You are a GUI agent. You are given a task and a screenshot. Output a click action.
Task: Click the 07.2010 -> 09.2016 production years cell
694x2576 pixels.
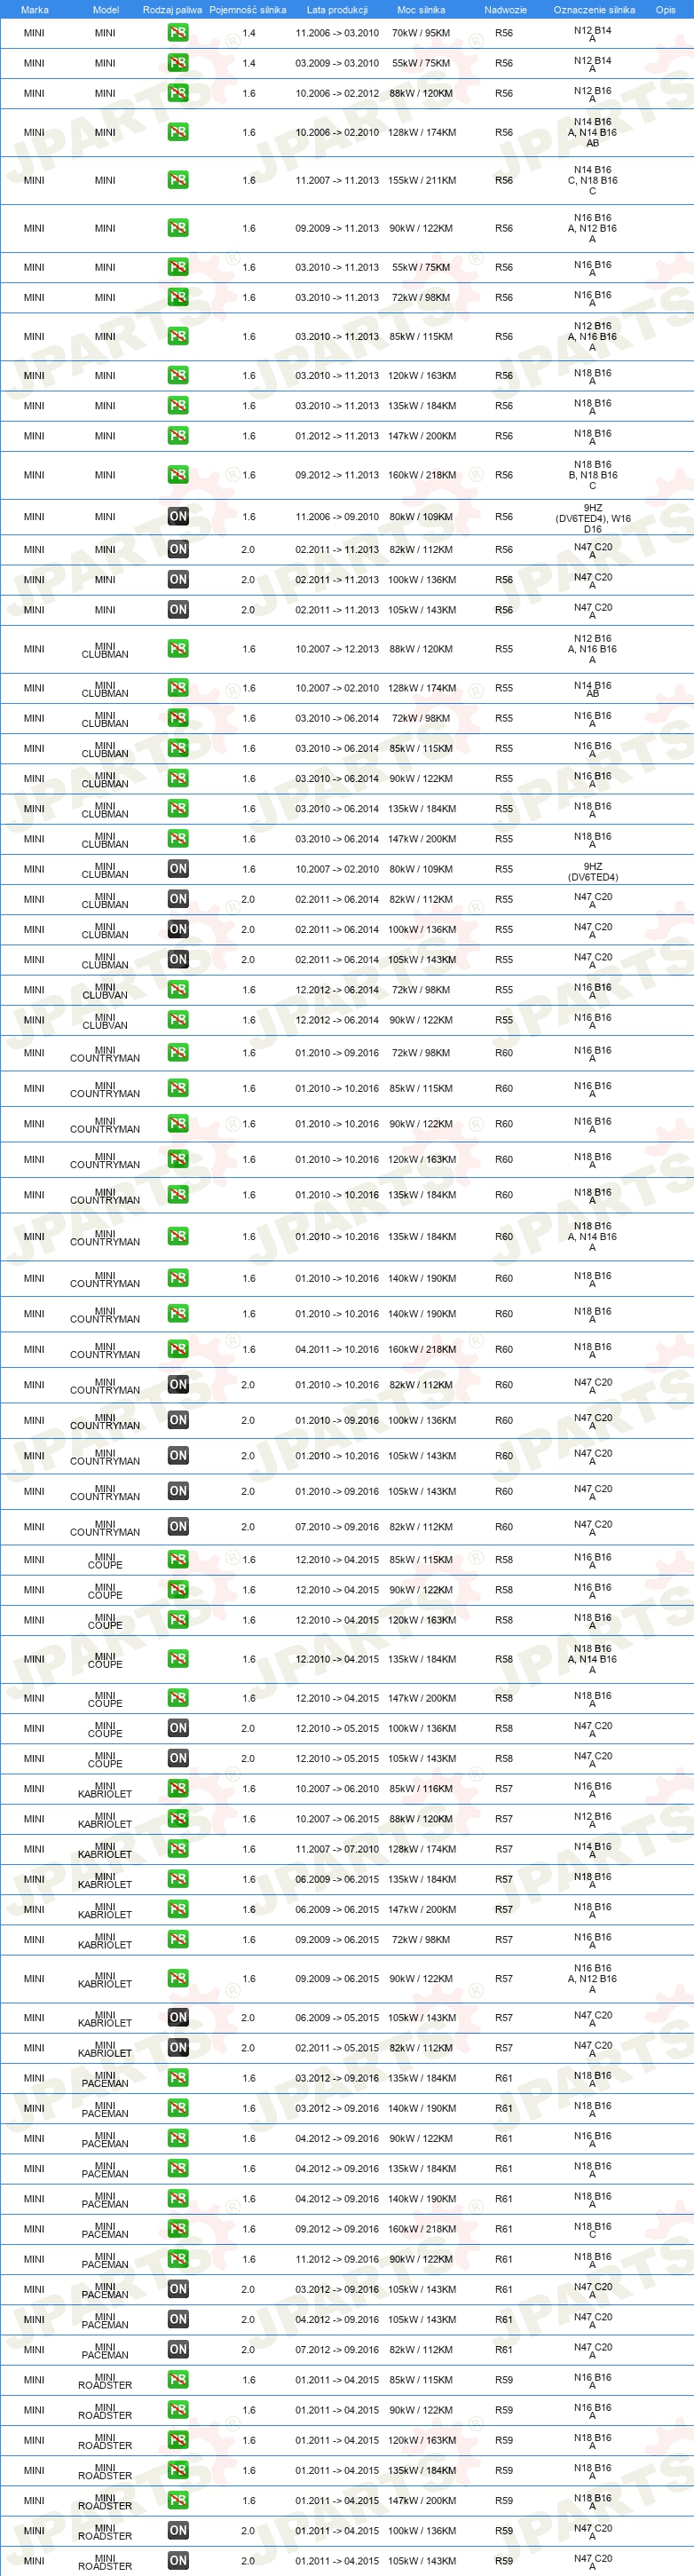tap(337, 1527)
